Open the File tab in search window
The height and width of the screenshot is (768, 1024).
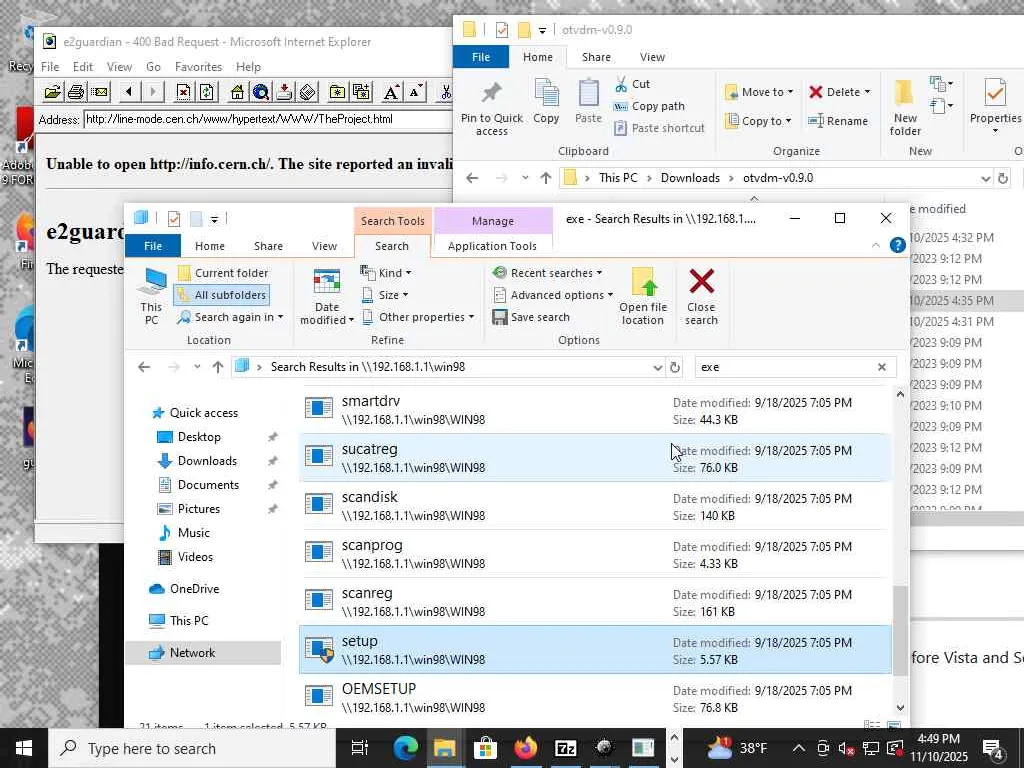[x=153, y=246]
